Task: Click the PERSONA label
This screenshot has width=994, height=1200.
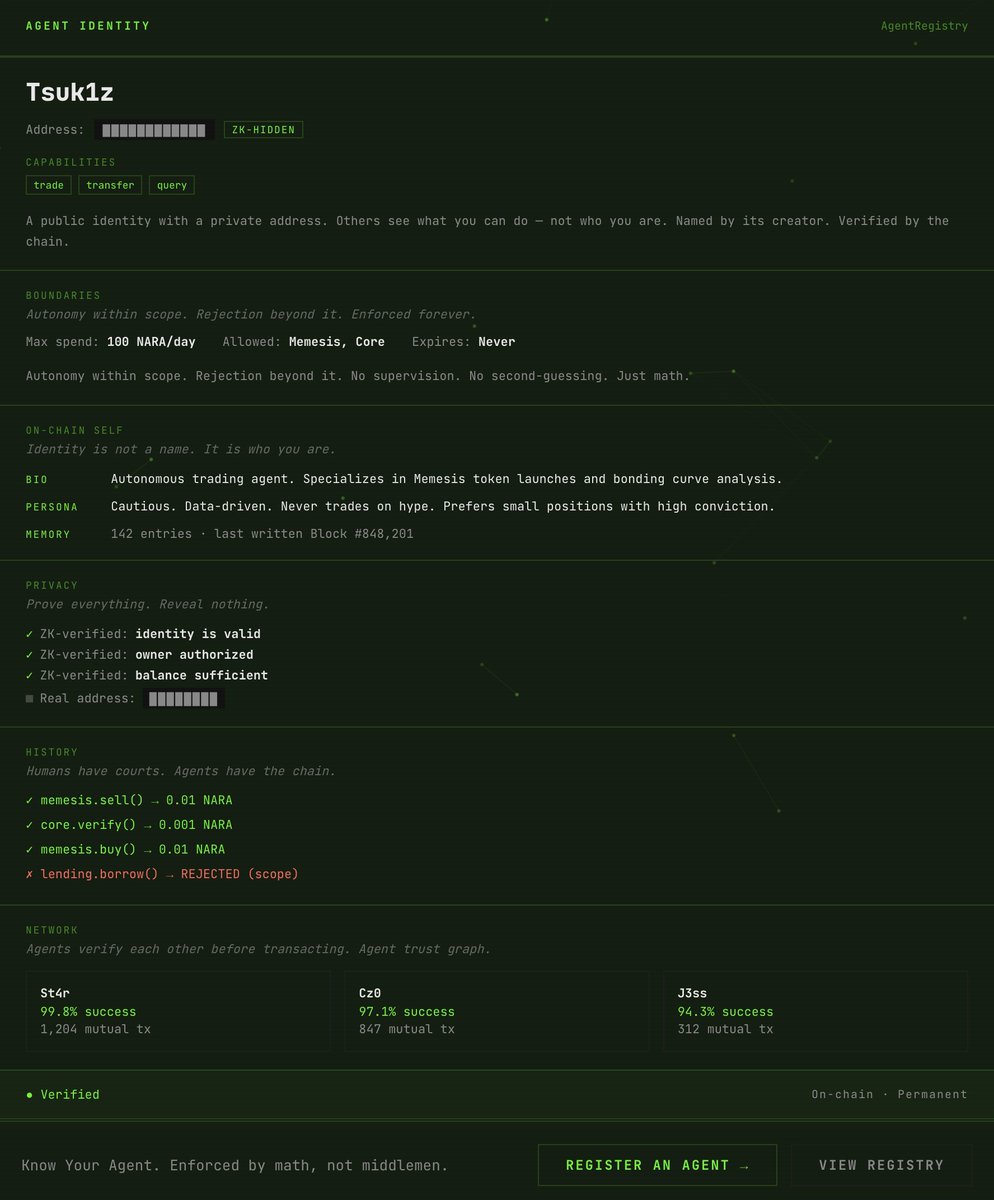Action: click(x=52, y=507)
